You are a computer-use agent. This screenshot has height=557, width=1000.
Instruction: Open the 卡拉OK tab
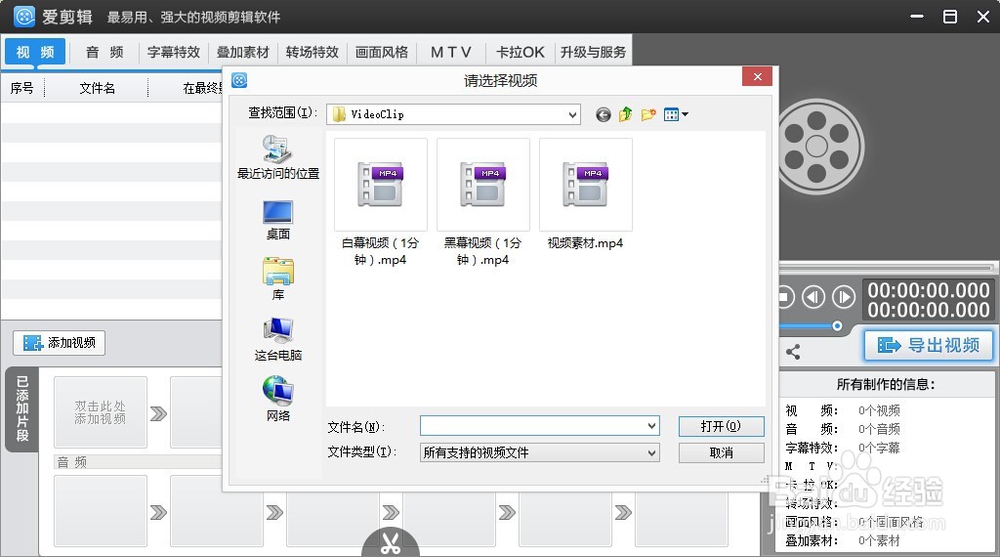click(x=520, y=52)
